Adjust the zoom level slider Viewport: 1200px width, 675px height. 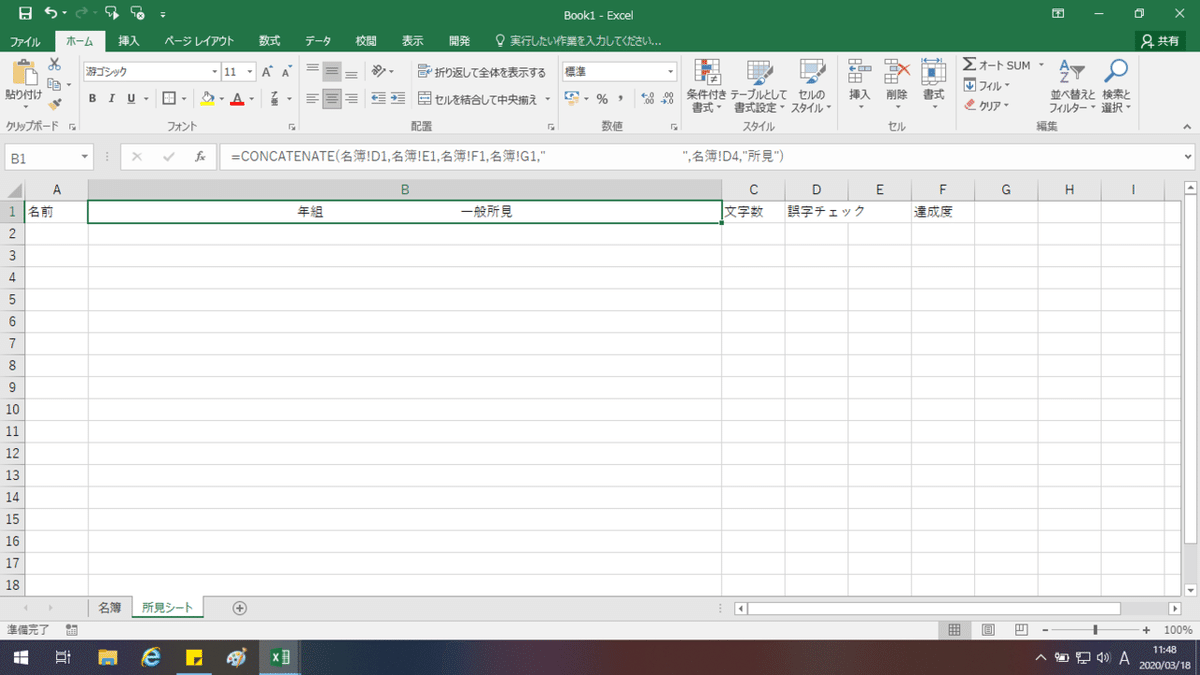point(1095,630)
